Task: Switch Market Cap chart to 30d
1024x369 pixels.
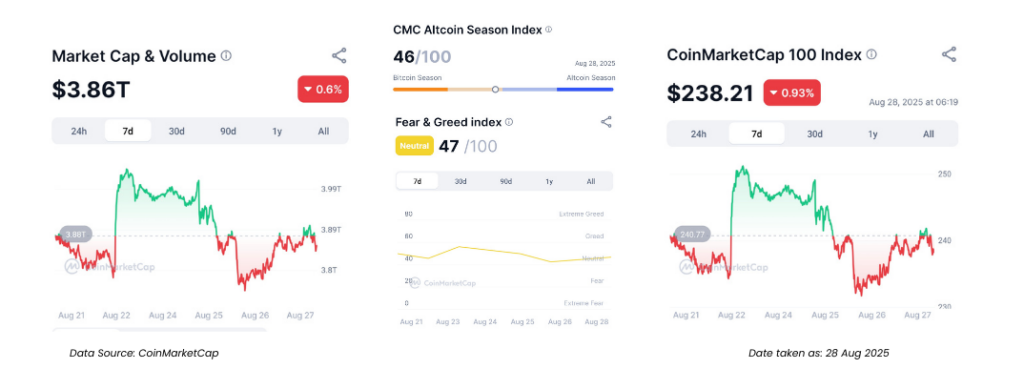Action: tap(176, 131)
